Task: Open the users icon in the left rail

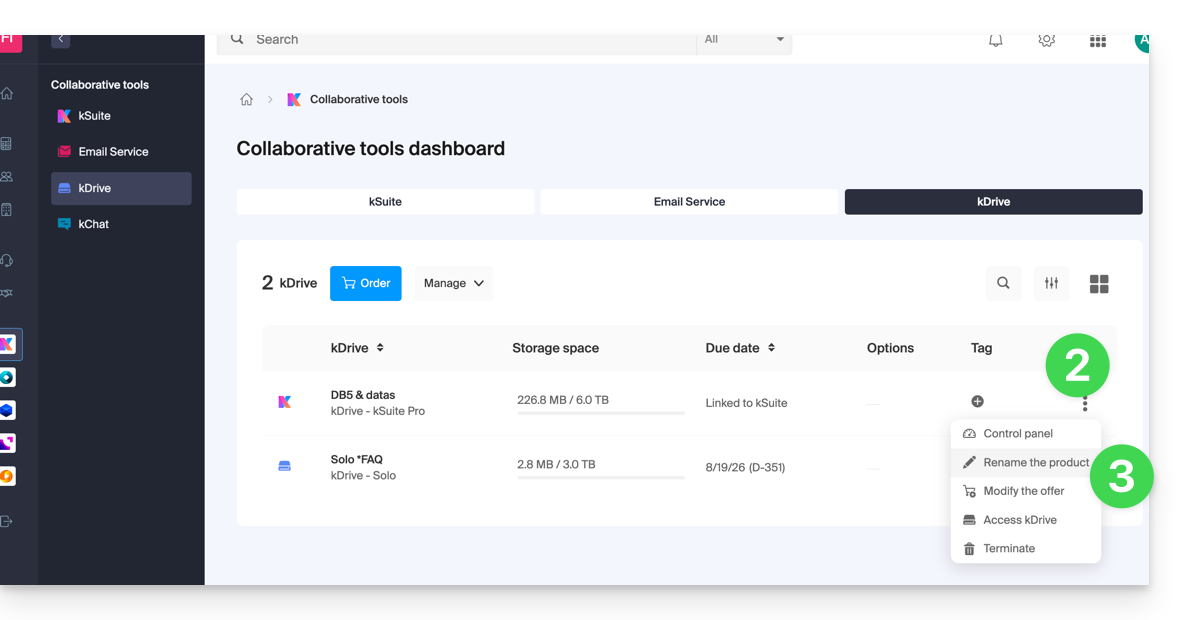Action: point(7,177)
